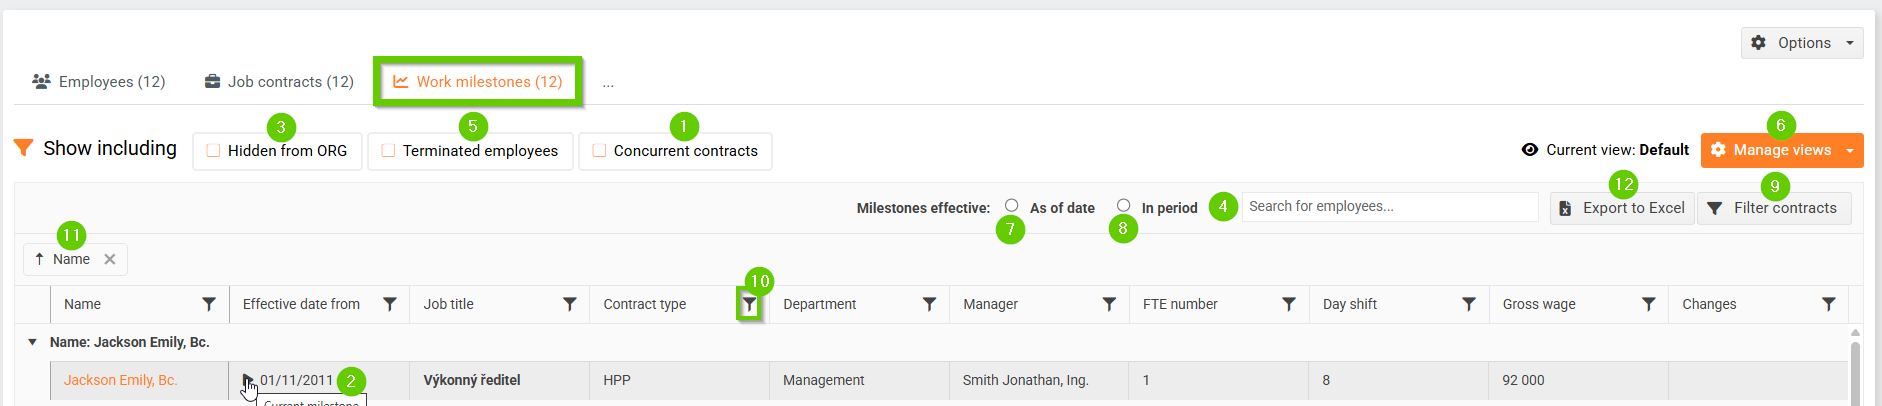The width and height of the screenshot is (1882, 406).
Task: Click the Job title column filter icon
Action: pos(569,304)
